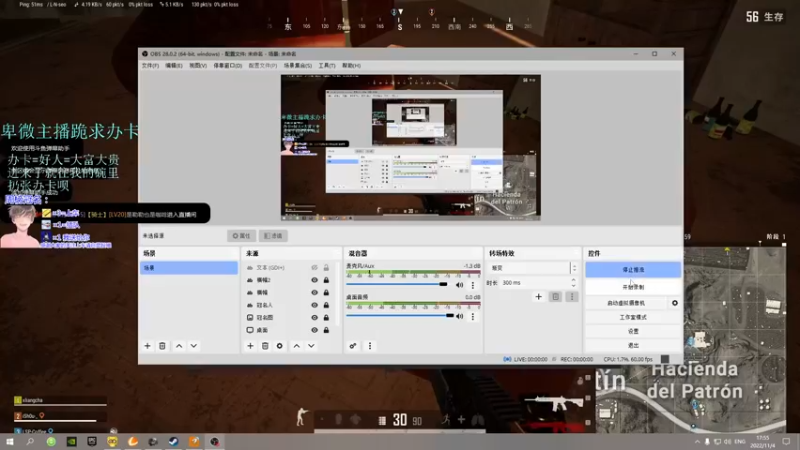800x450 pixels.
Task: Unlock the 桌面 source
Action: (x=326, y=330)
